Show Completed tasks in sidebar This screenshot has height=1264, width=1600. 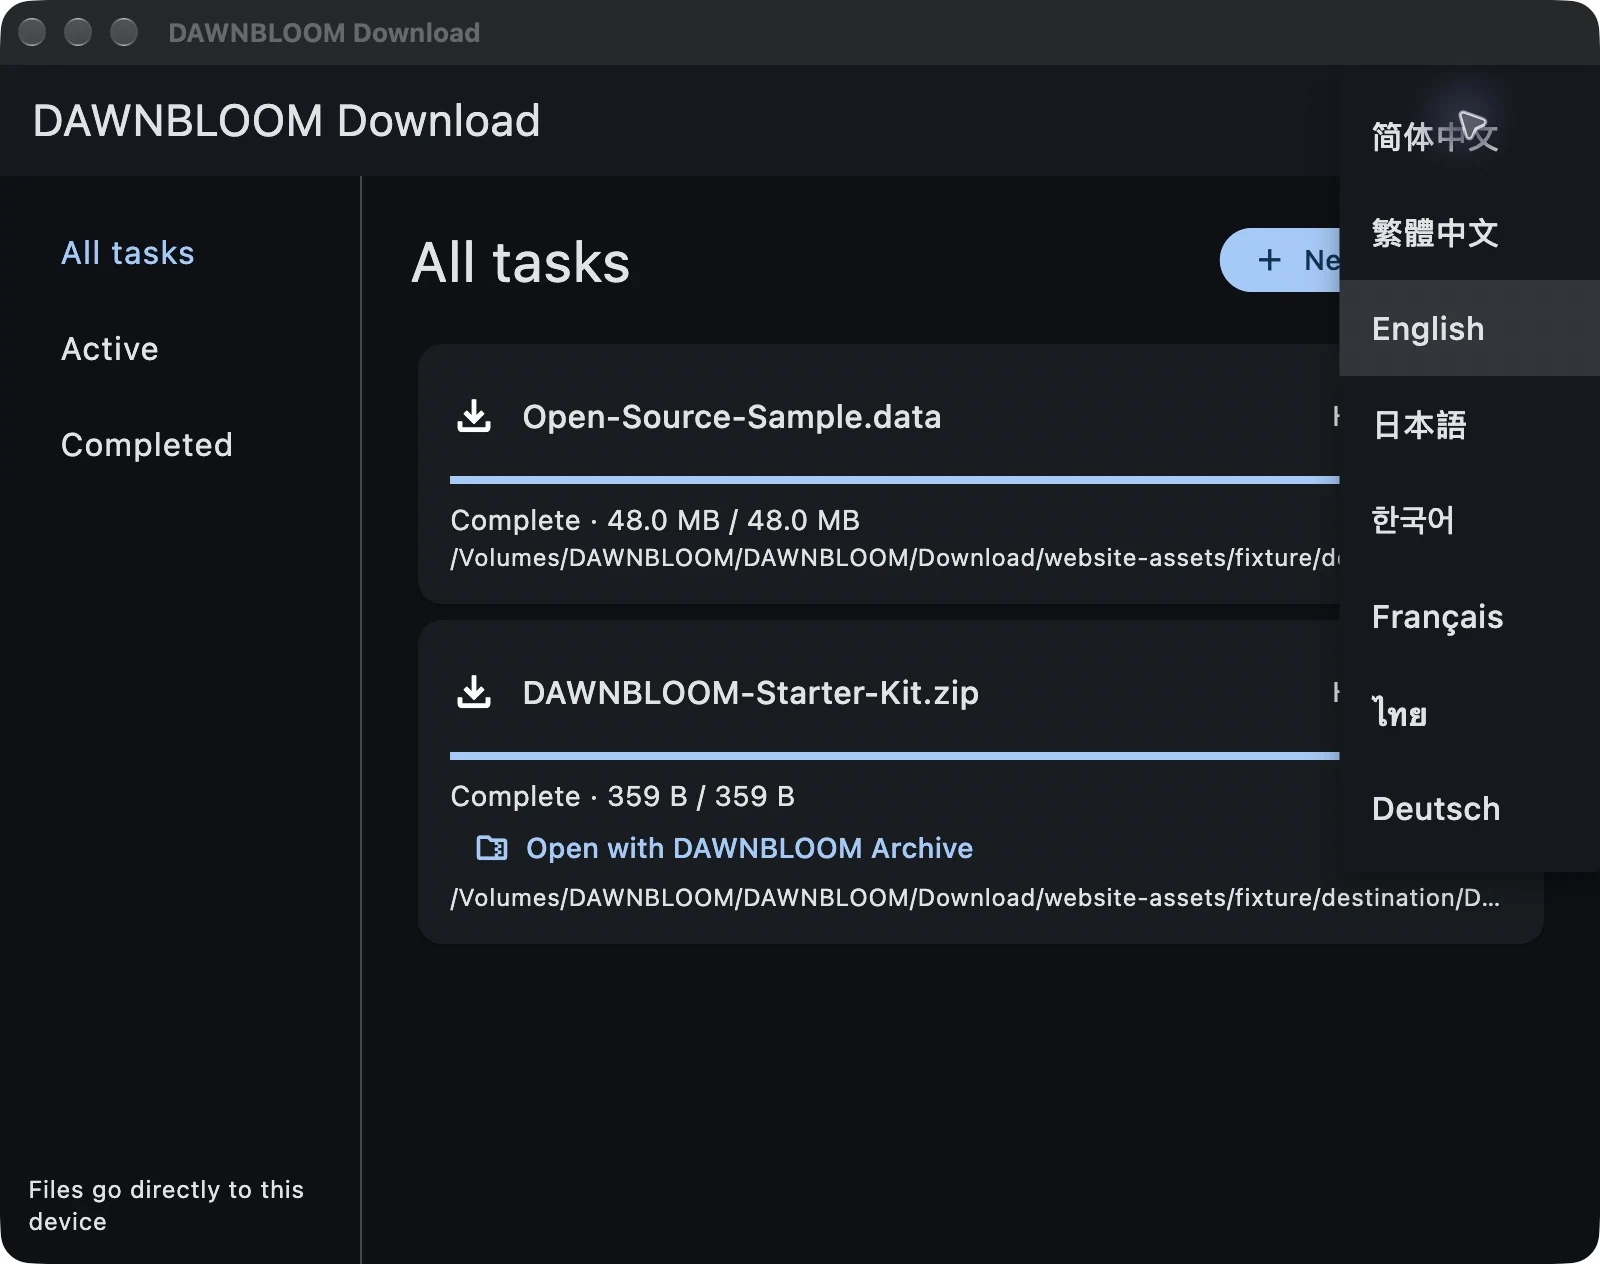tap(147, 445)
